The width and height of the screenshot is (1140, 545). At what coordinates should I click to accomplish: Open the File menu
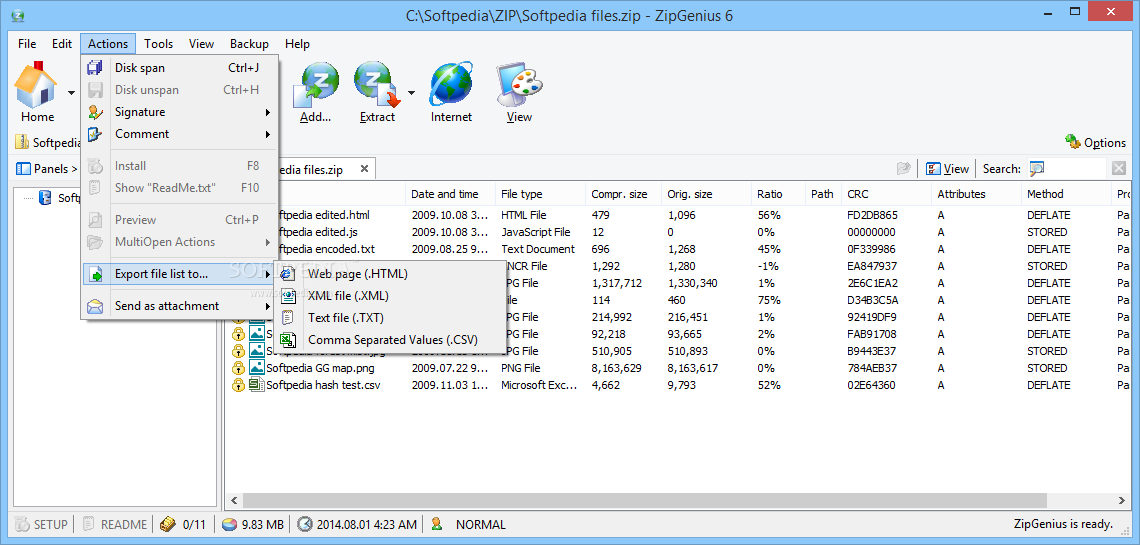click(27, 44)
